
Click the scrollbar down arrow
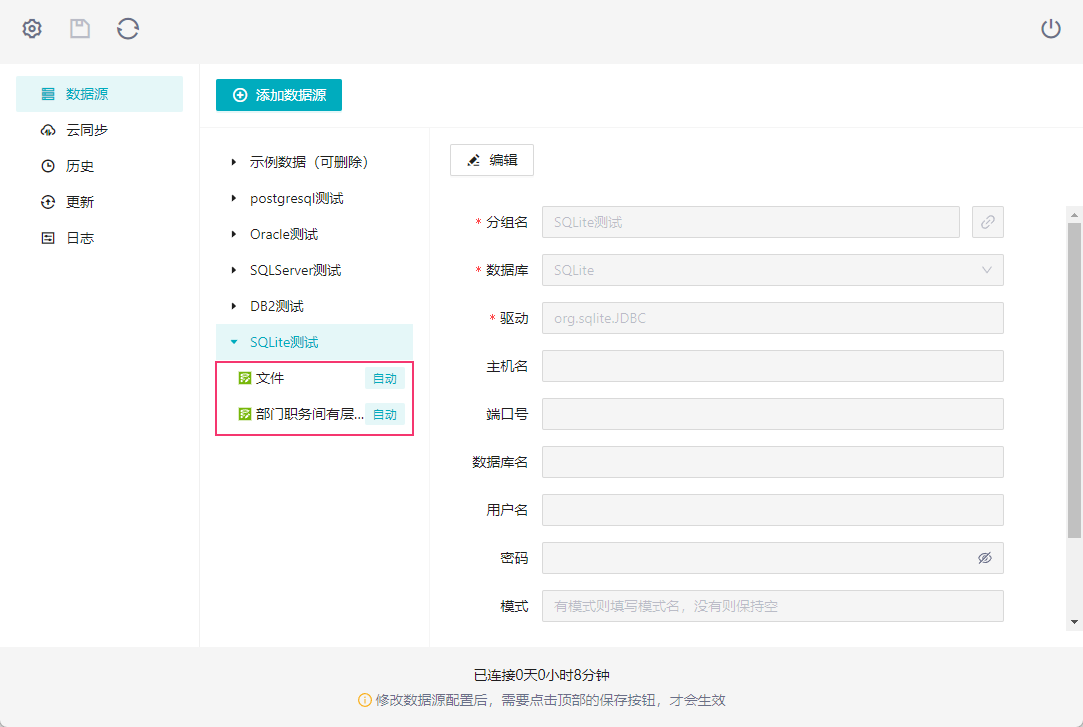pyautogui.click(x=1074, y=622)
